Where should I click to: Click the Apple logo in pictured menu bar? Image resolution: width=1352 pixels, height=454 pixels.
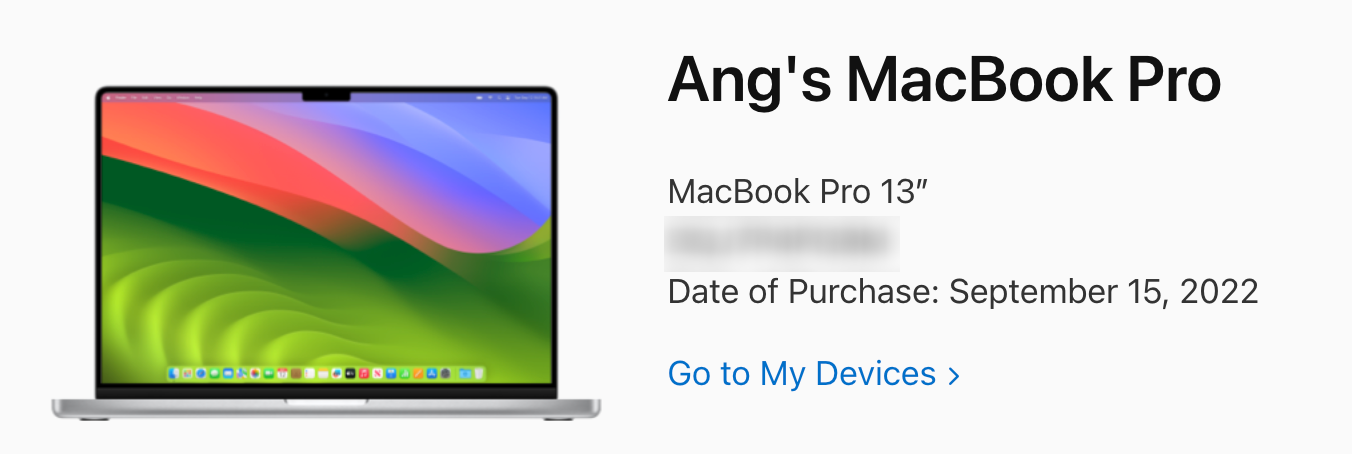tap(109, 97)
